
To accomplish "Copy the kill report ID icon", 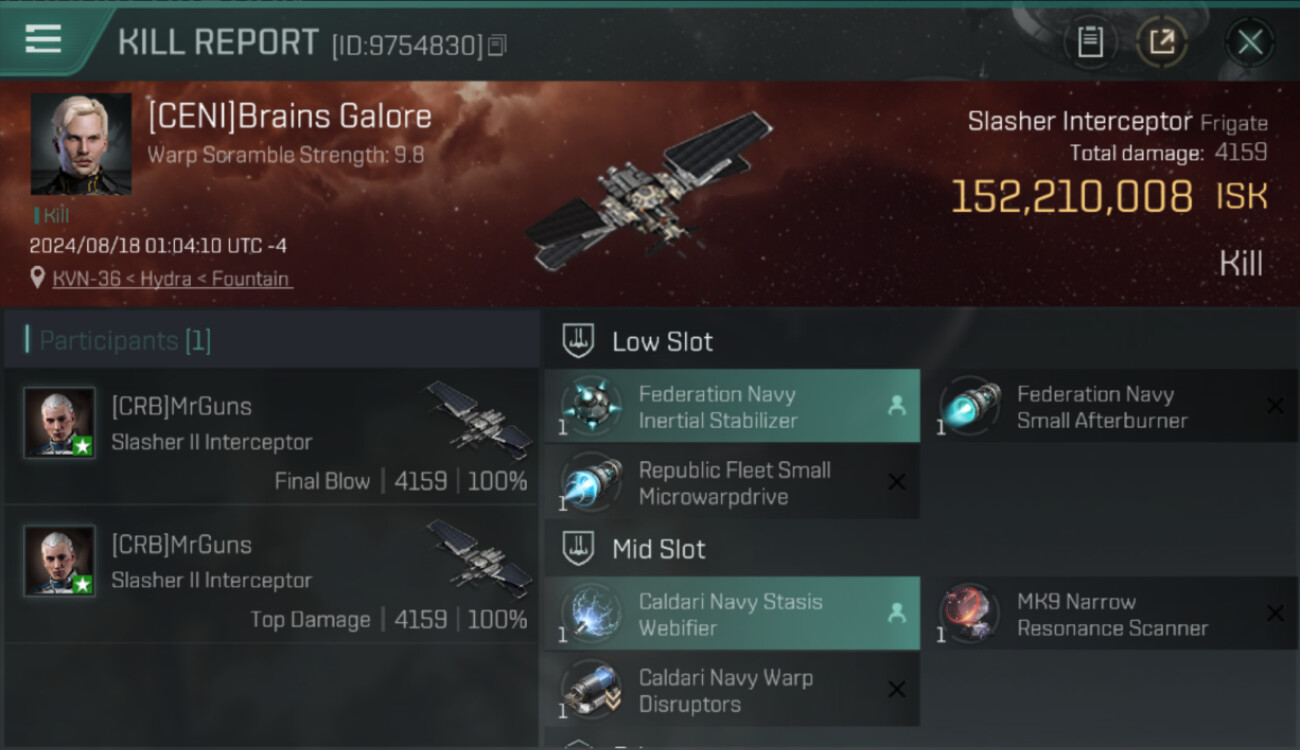I will click(497, 45).
